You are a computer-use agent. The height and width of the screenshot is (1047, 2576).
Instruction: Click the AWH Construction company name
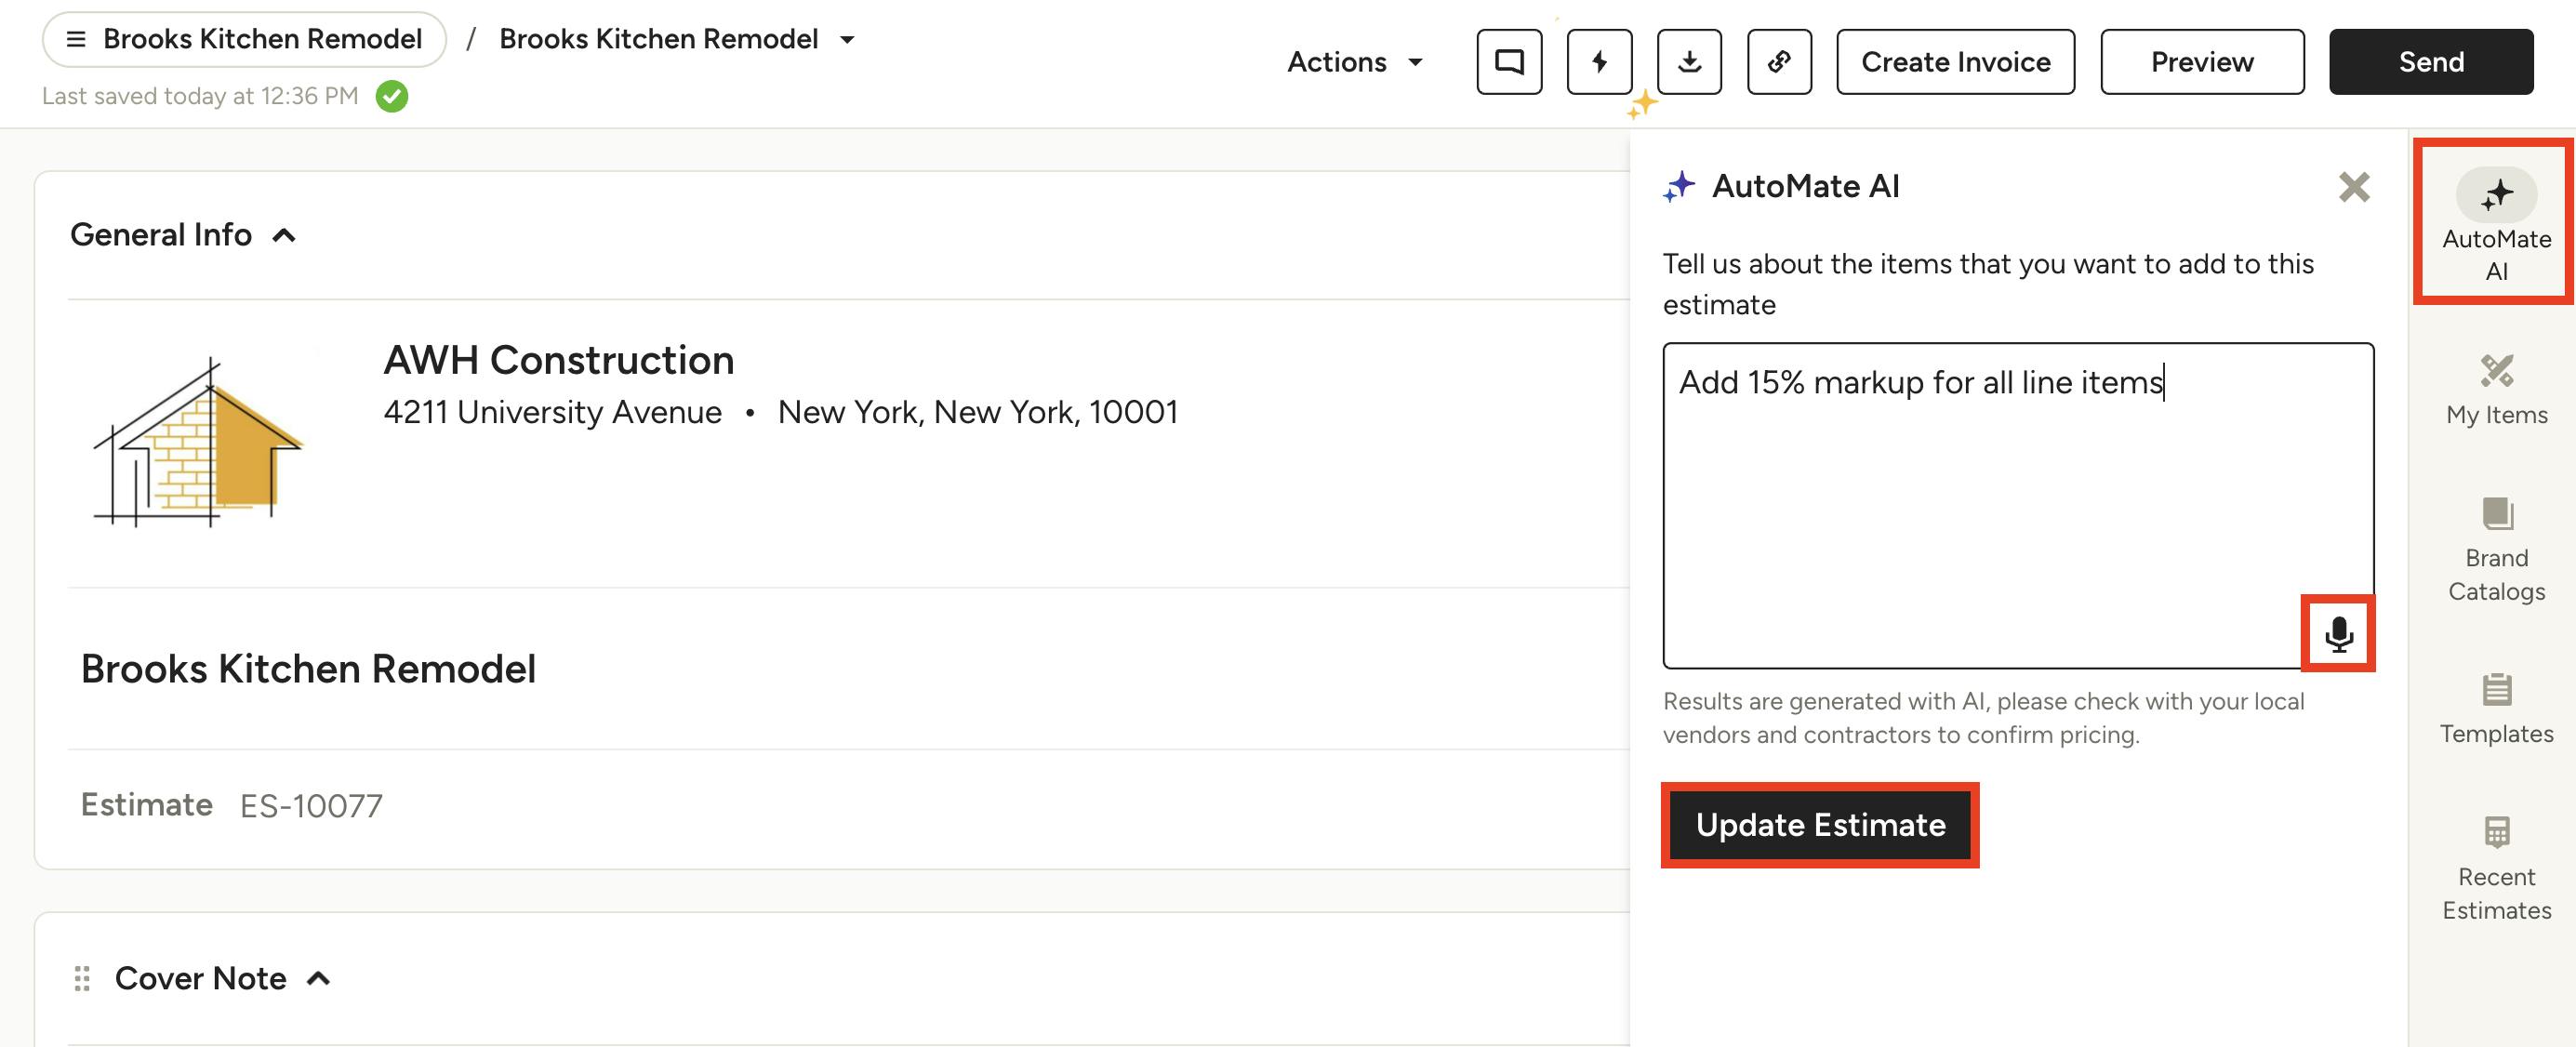[559, 360]
